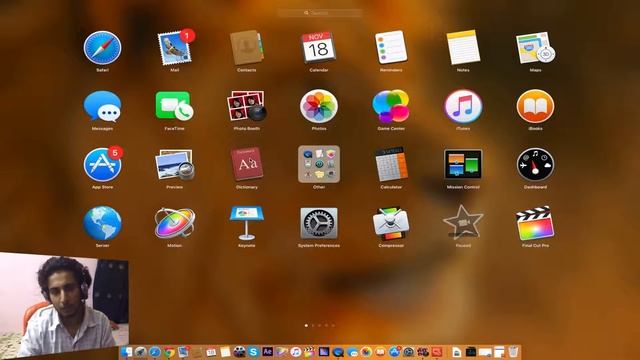
Task: Click the Launchpad search field
Action: point(320,13)
